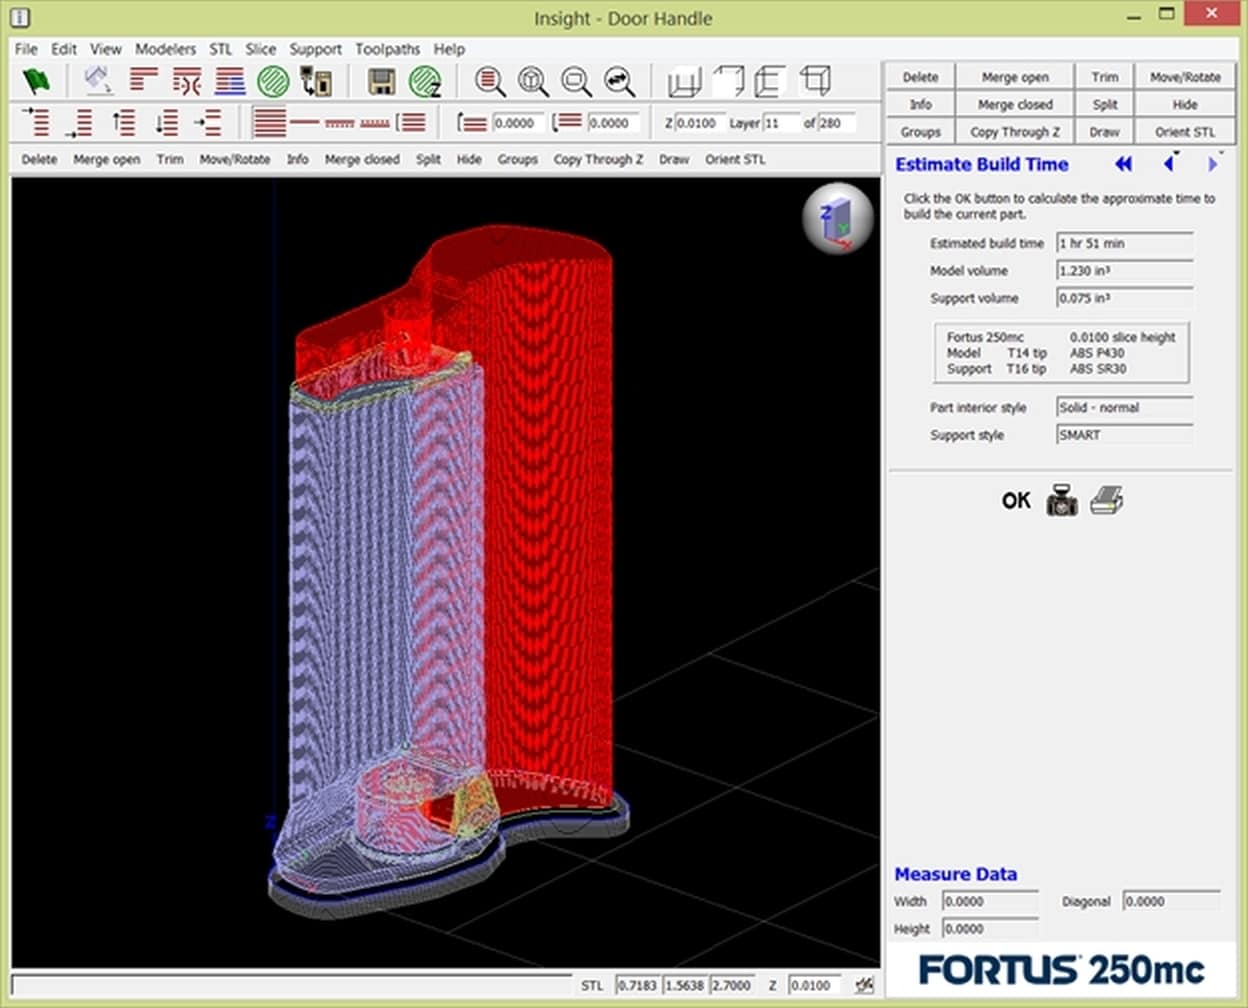
Task: Go back with the left arrow dropdown
Action: click(1168, 164)
